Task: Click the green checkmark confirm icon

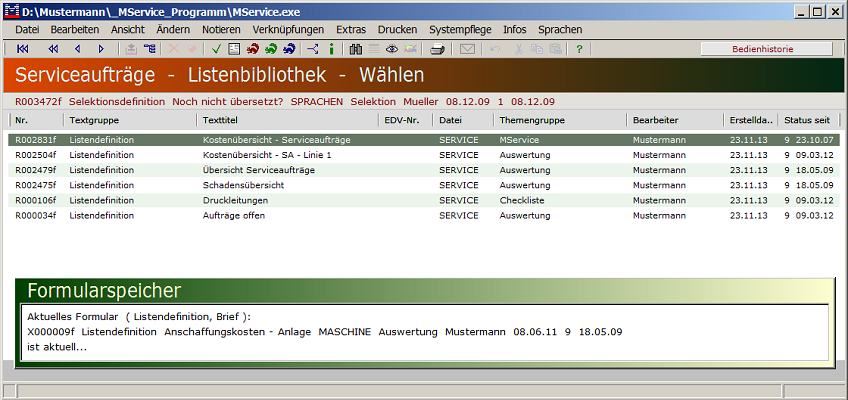Action: point(217,49)
